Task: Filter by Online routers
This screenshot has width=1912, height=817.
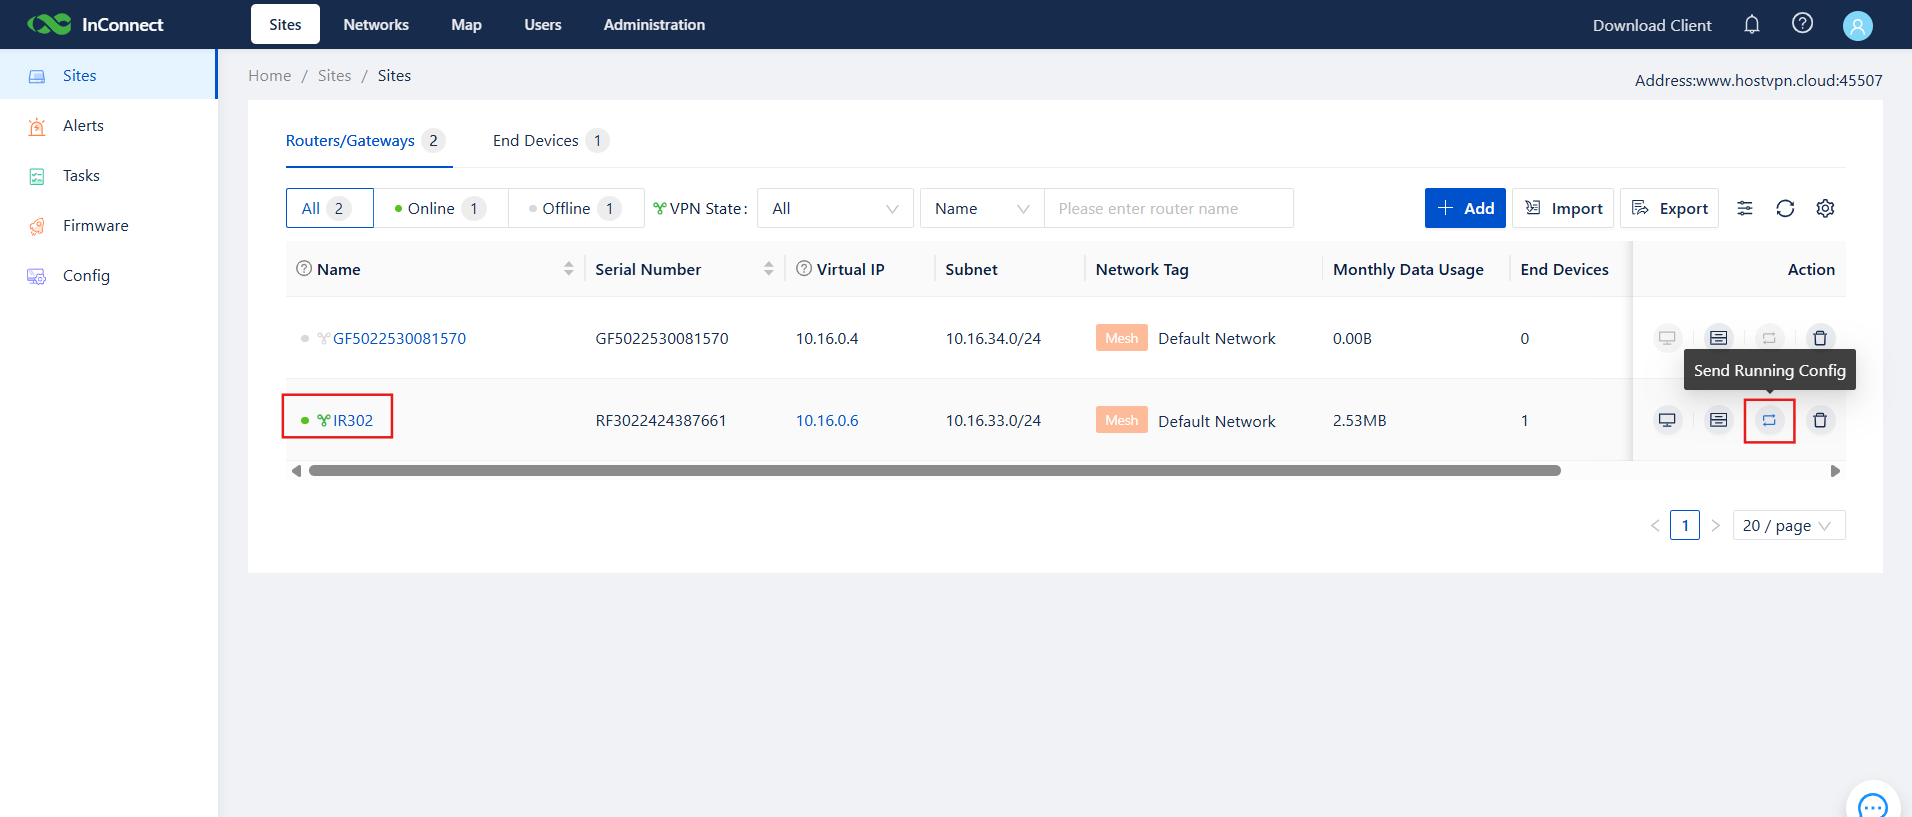Action: pyautogui.click(x=441, y=208)
